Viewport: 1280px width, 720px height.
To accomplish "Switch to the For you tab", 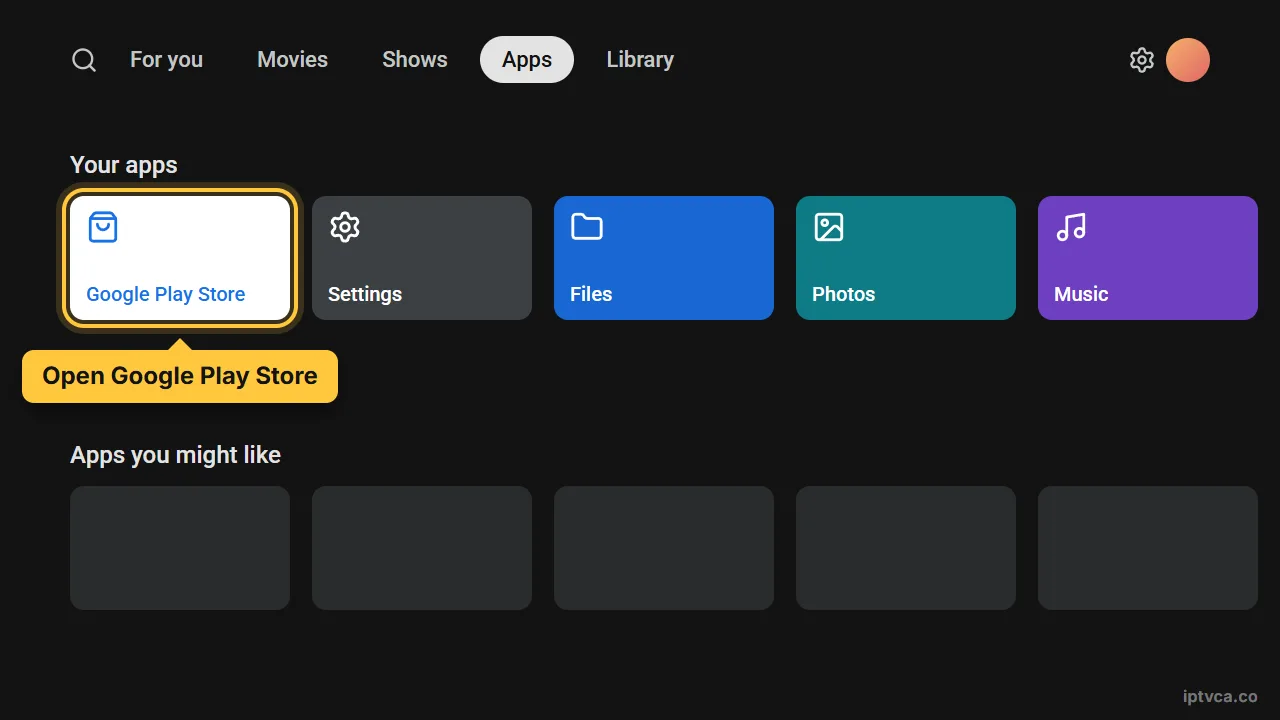I will [166, 60].
